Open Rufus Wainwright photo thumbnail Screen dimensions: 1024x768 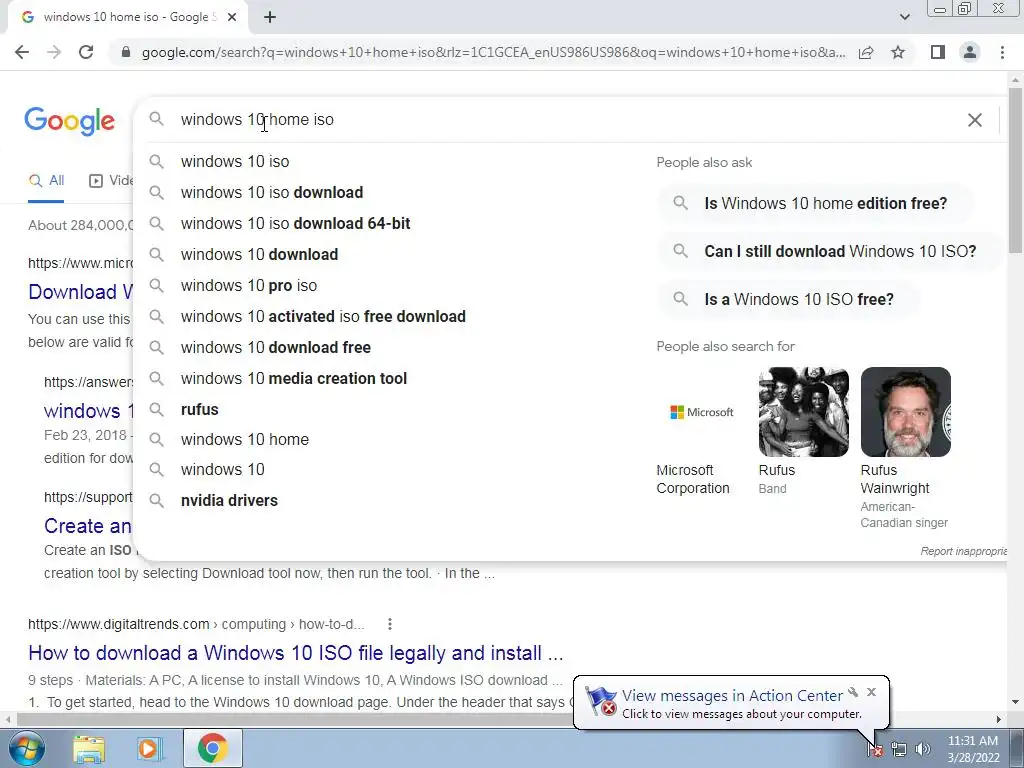906,412
